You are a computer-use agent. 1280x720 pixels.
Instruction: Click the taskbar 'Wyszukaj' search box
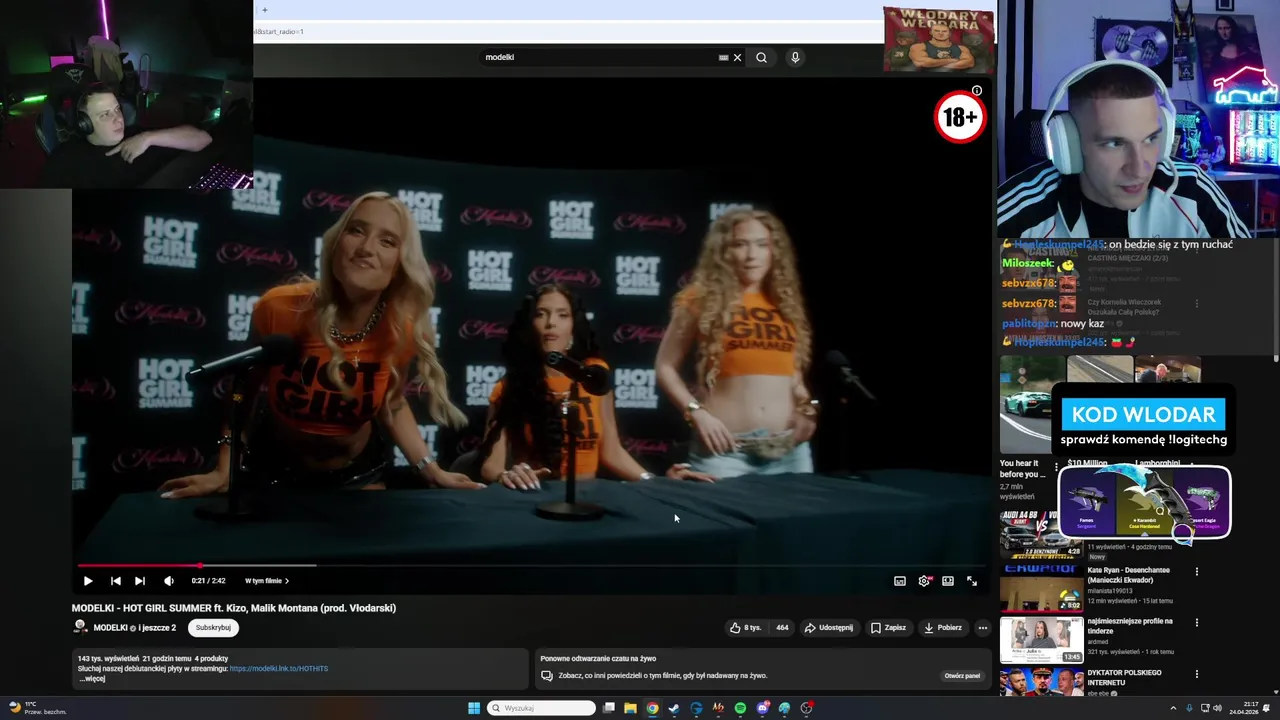541,708
